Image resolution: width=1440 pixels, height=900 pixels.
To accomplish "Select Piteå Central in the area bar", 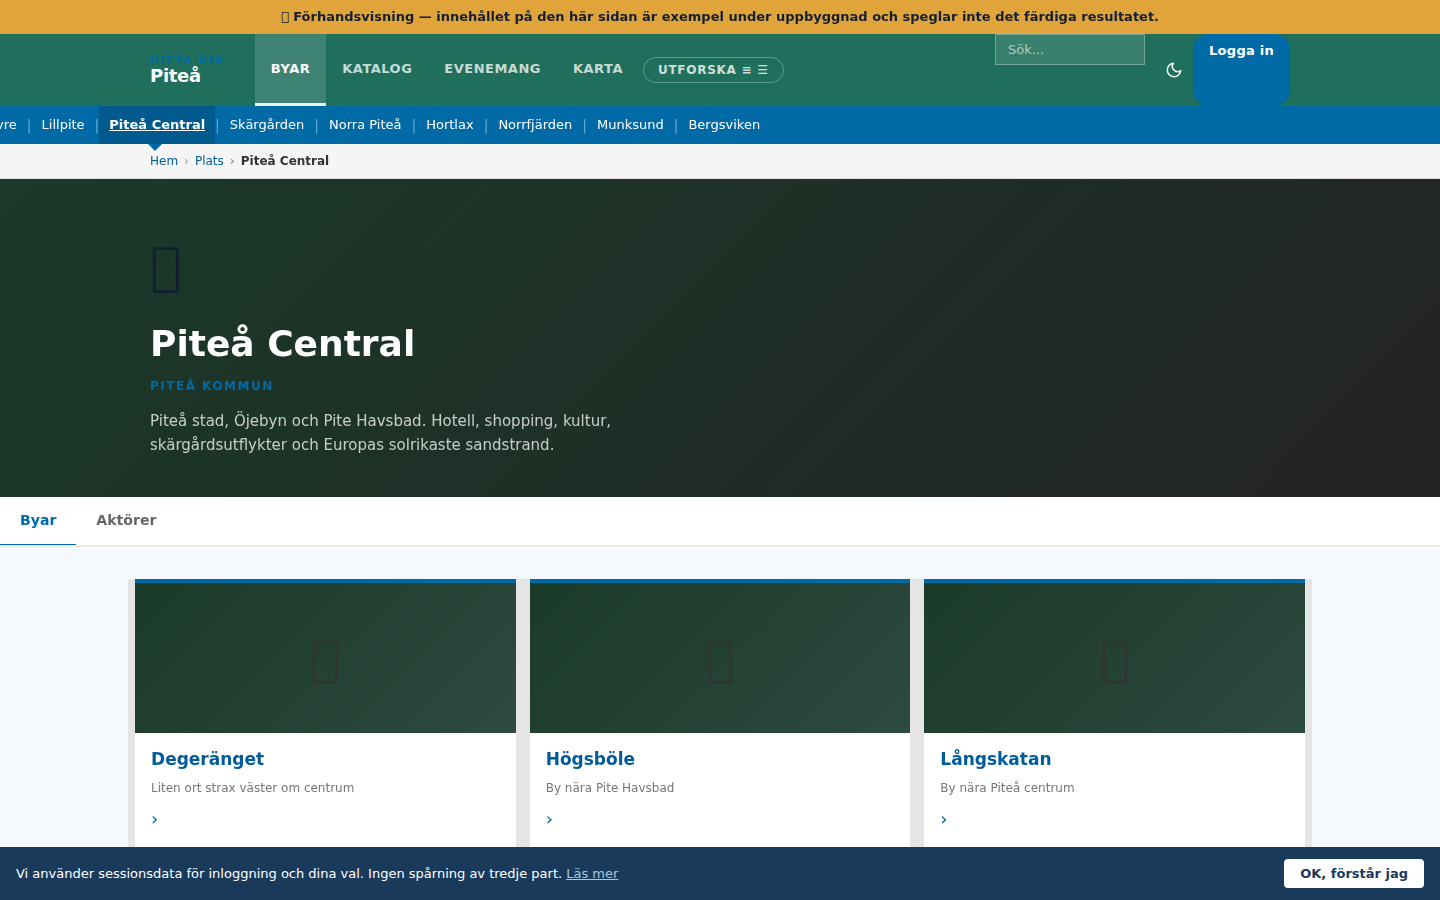I will pyautogui.click(x=157, y=125).
